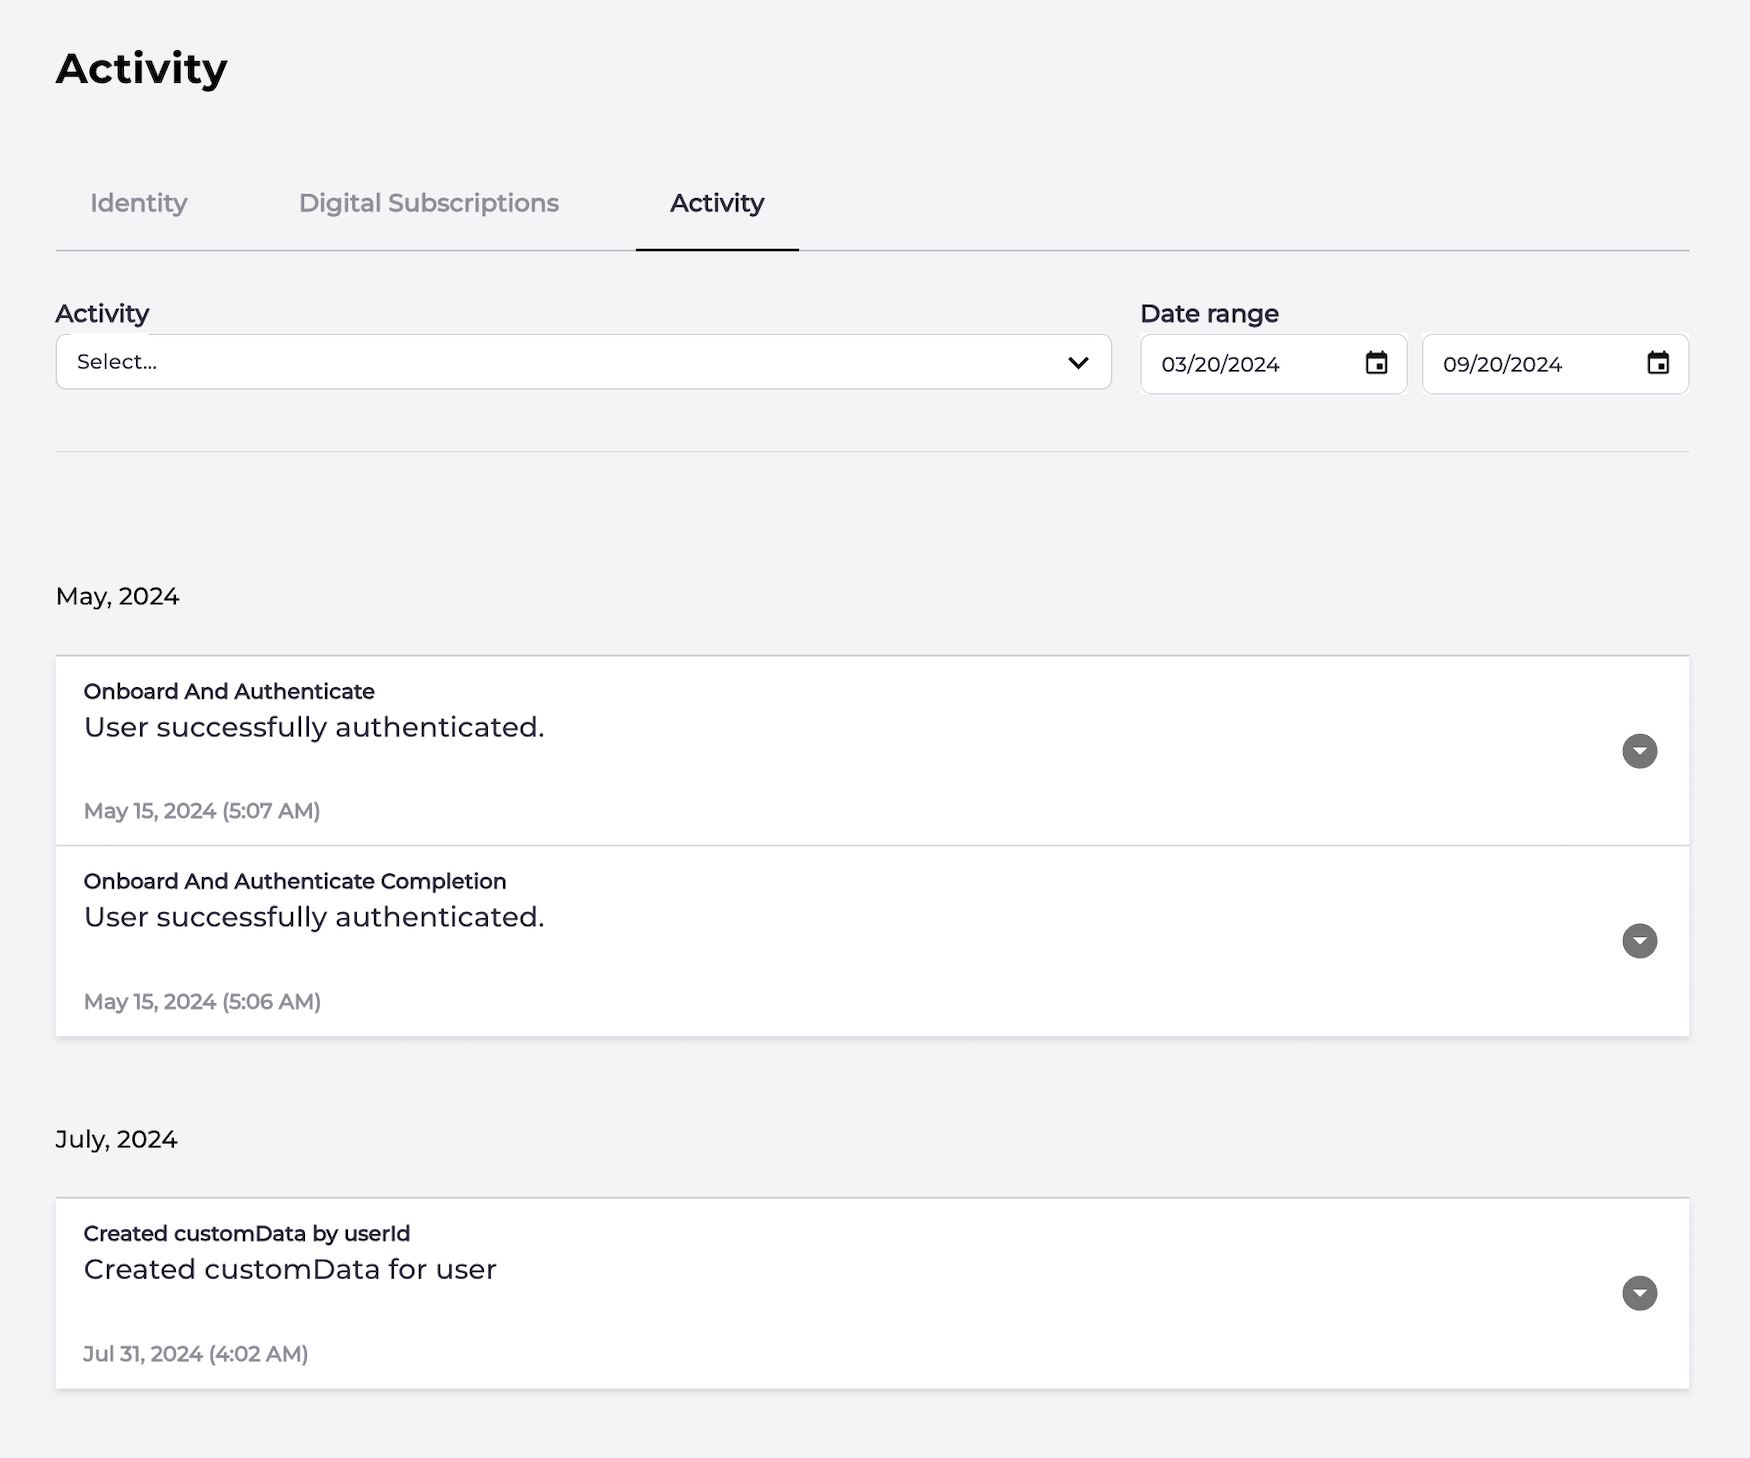Switch to the Identity tab

[139, 203]
